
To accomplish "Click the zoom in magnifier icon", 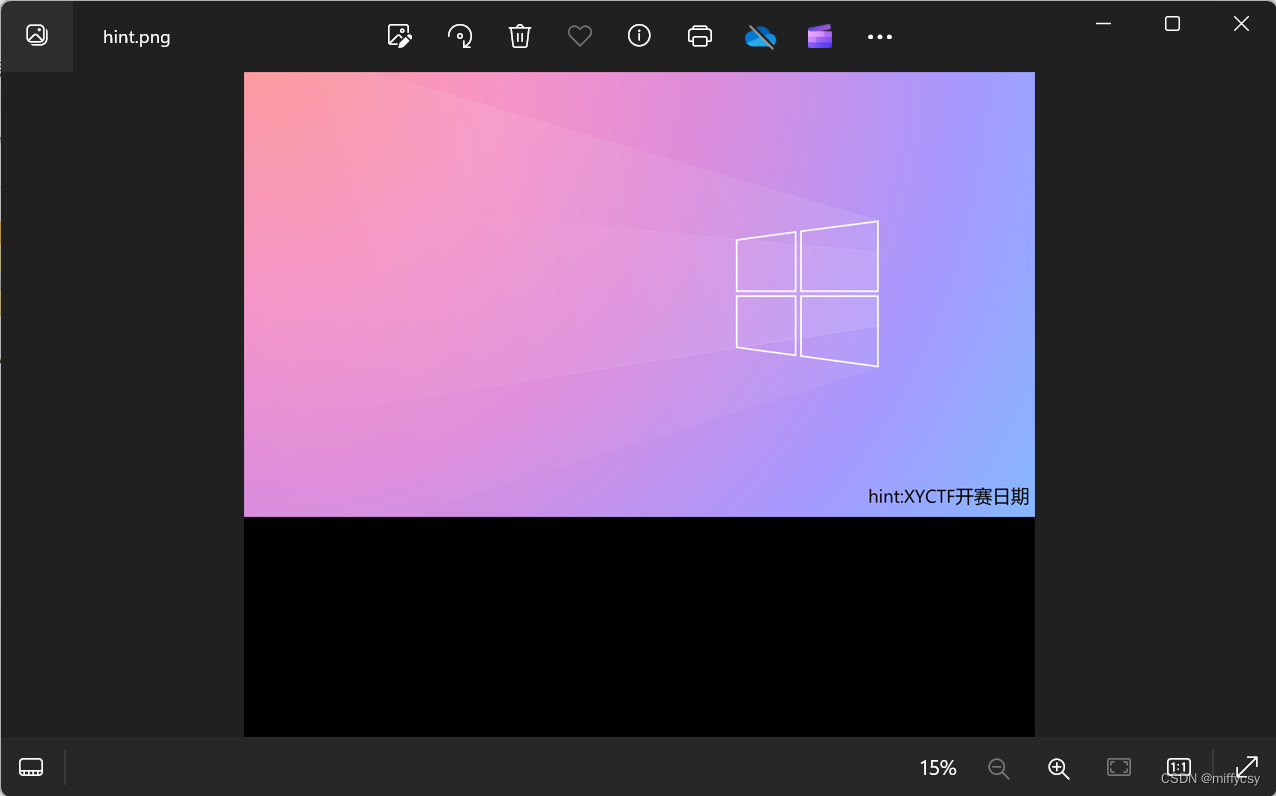I will [1058, 768].
